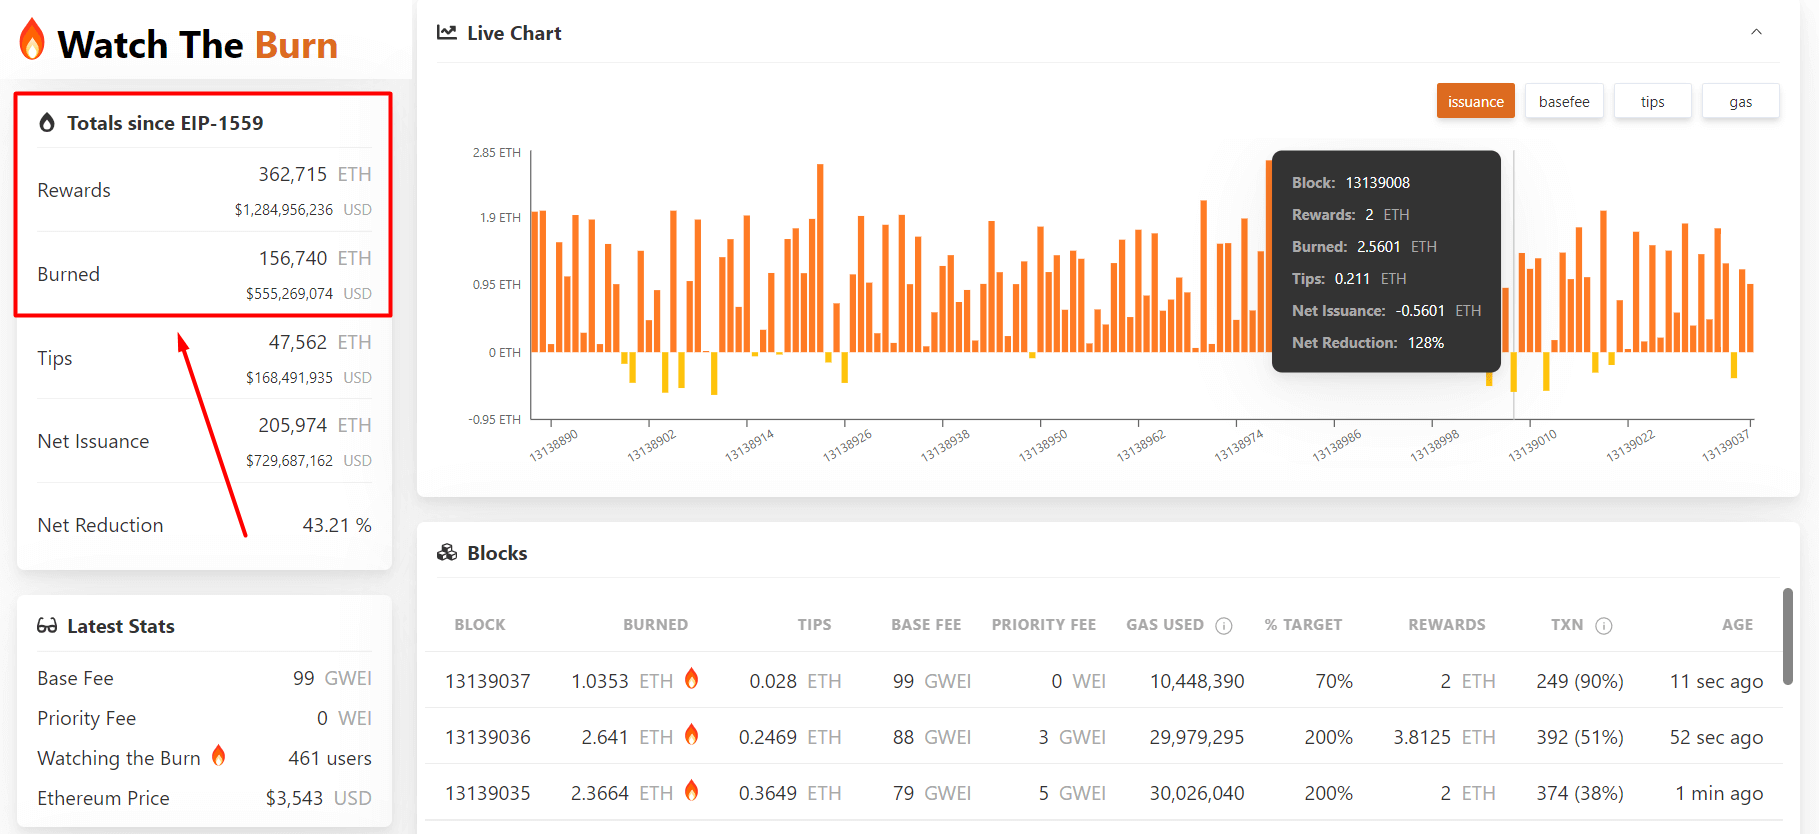Collapse the Live Chart panel using the chevron
The width and height of the screenshot is (1819, 834).
[x=1755, y=32]
